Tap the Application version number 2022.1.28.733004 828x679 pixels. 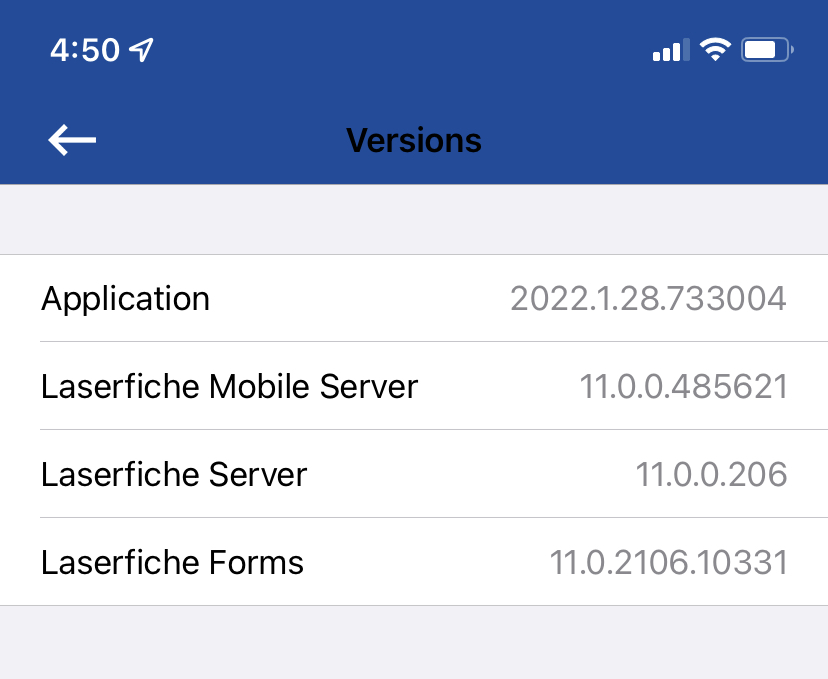(648, 298)
